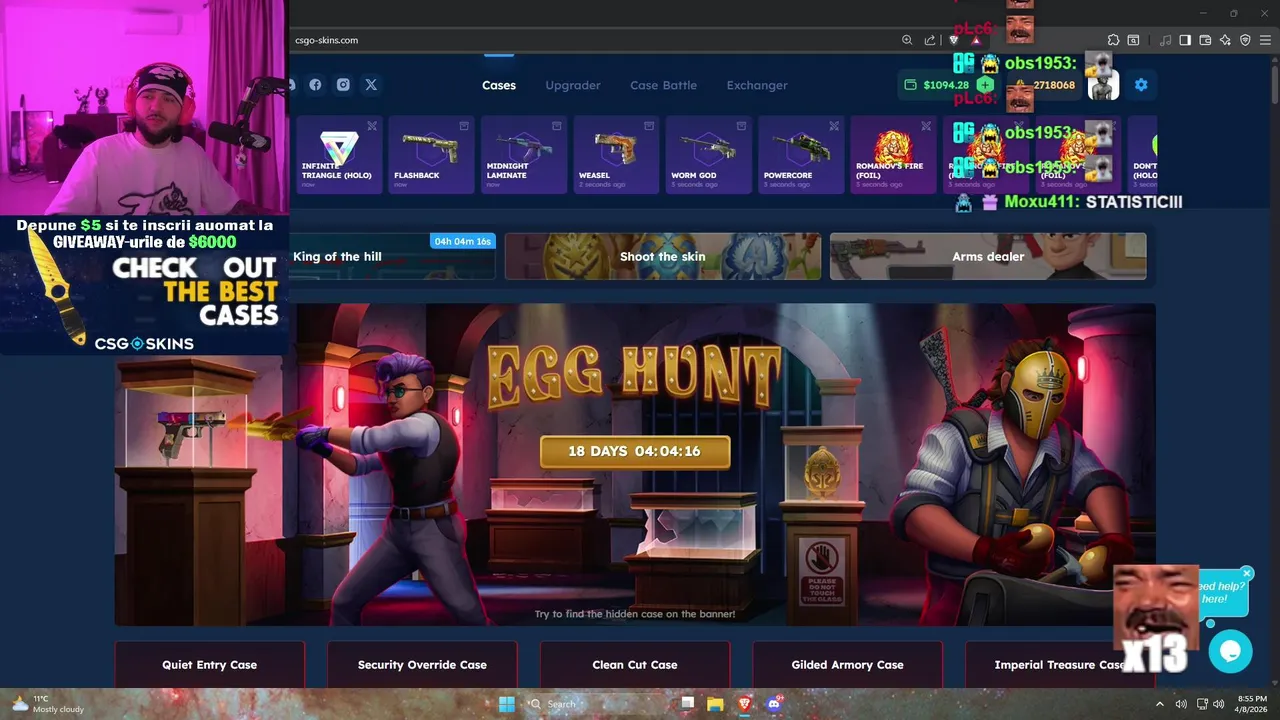Open the Midnight Laminate live drop card
Viewport: 1280px width, 720px height.
(x=523, y=154)
